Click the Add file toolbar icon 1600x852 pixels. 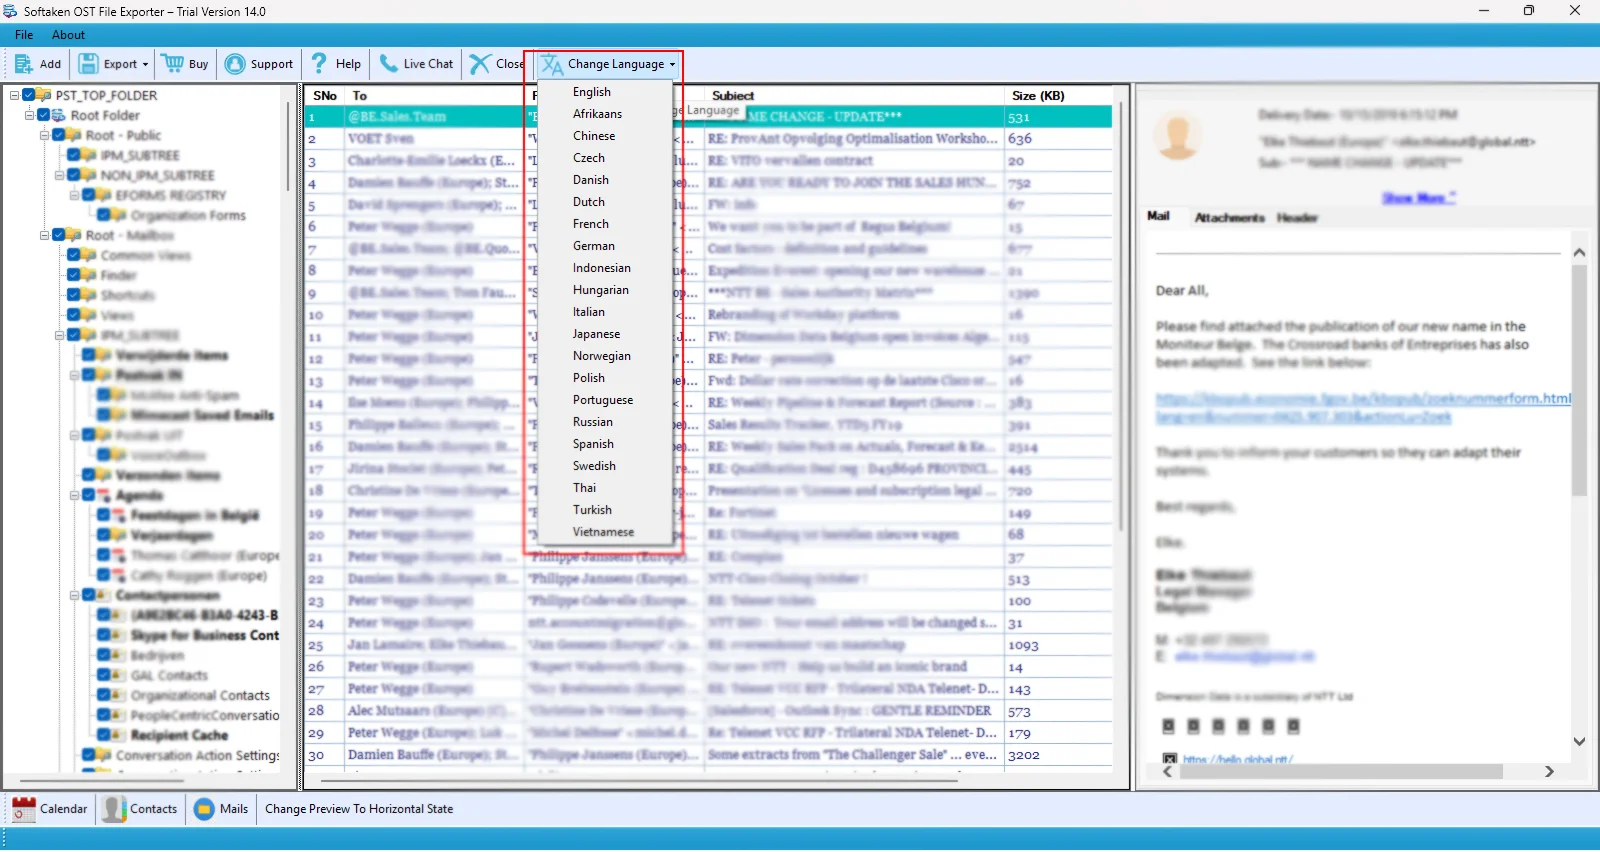coord(24,64)
